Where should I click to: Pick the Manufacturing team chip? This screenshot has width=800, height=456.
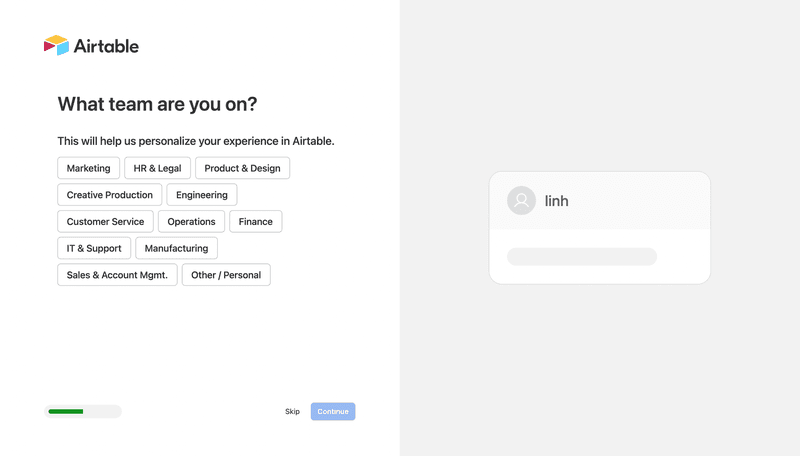[176, 248]
